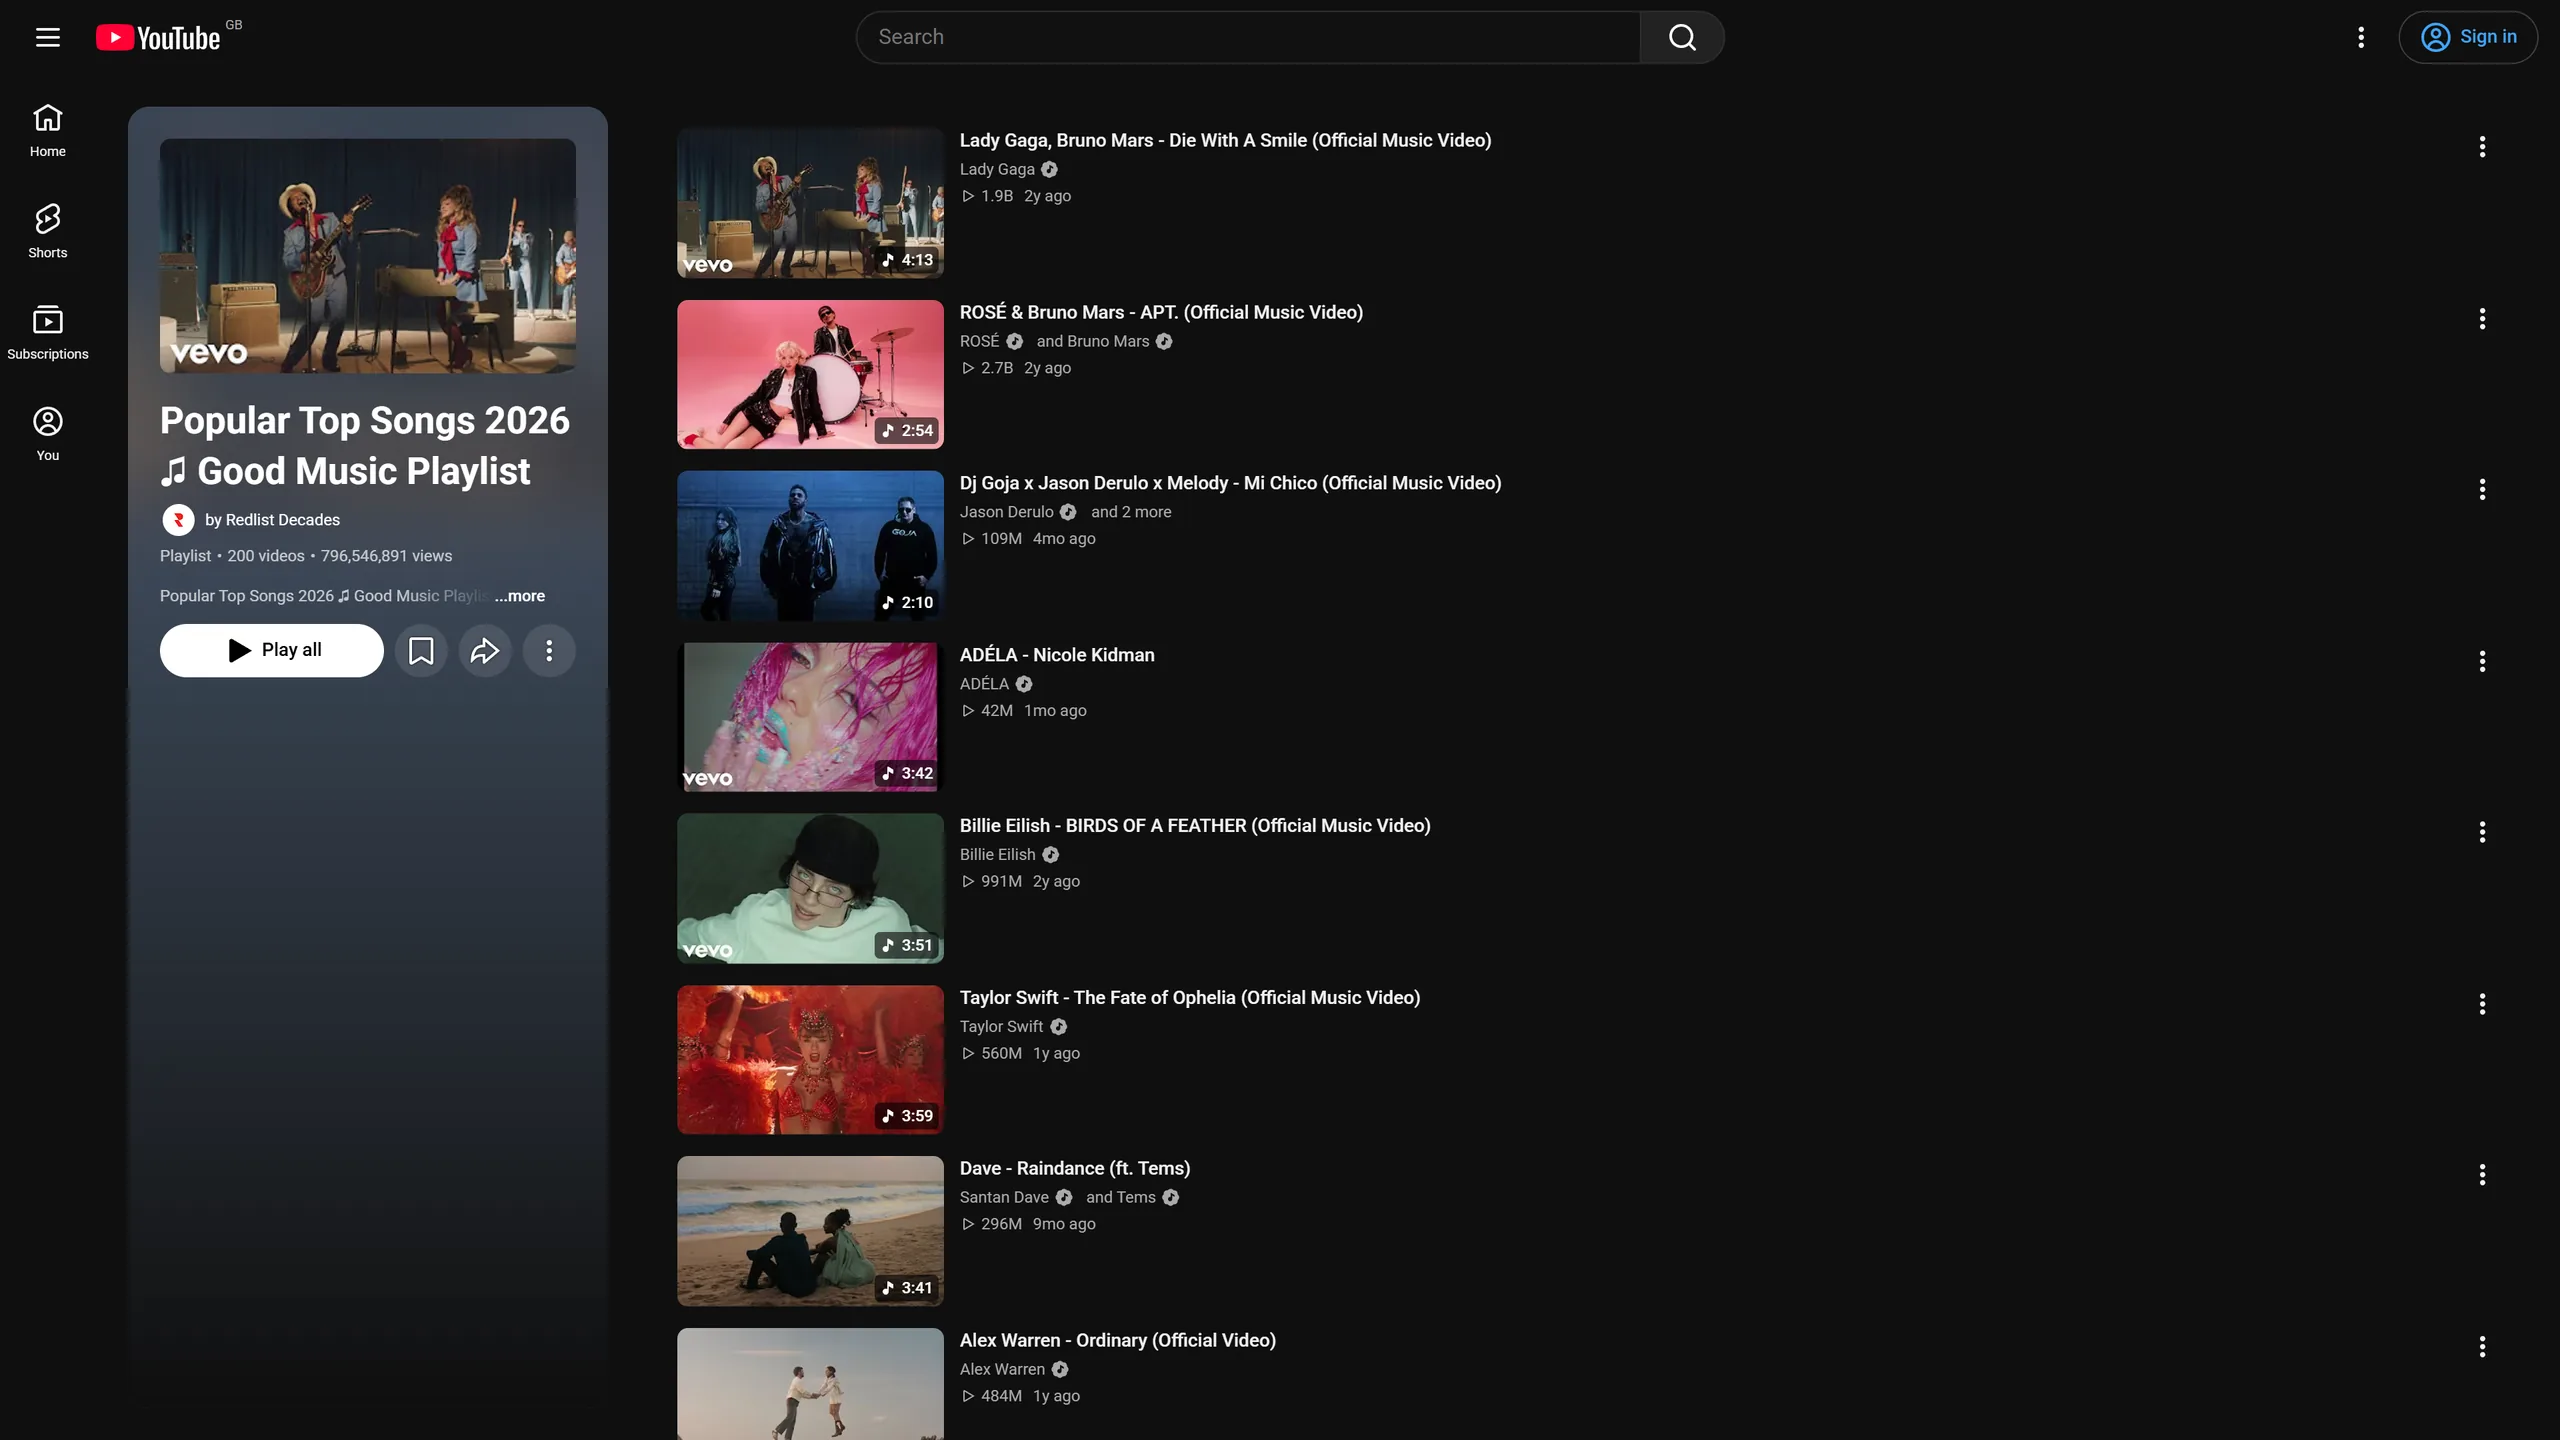
Task: Open options for Nicole Kidman video
Action: pos(2482,661)
